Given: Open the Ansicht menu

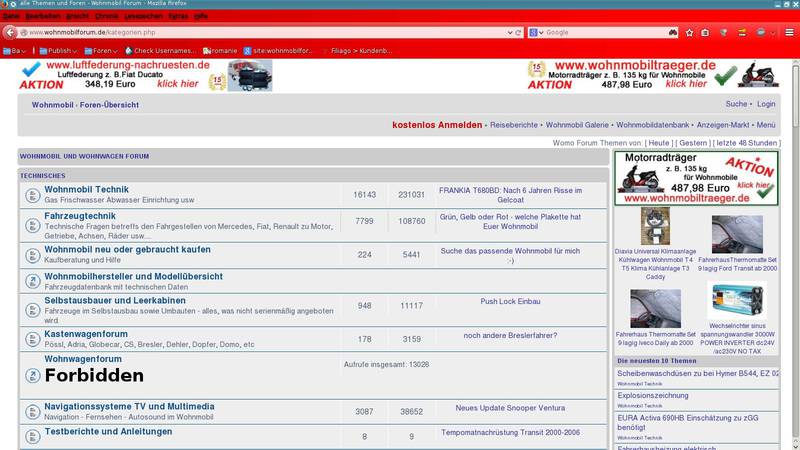Looking at the screenshot, I should tap(77, 16).
